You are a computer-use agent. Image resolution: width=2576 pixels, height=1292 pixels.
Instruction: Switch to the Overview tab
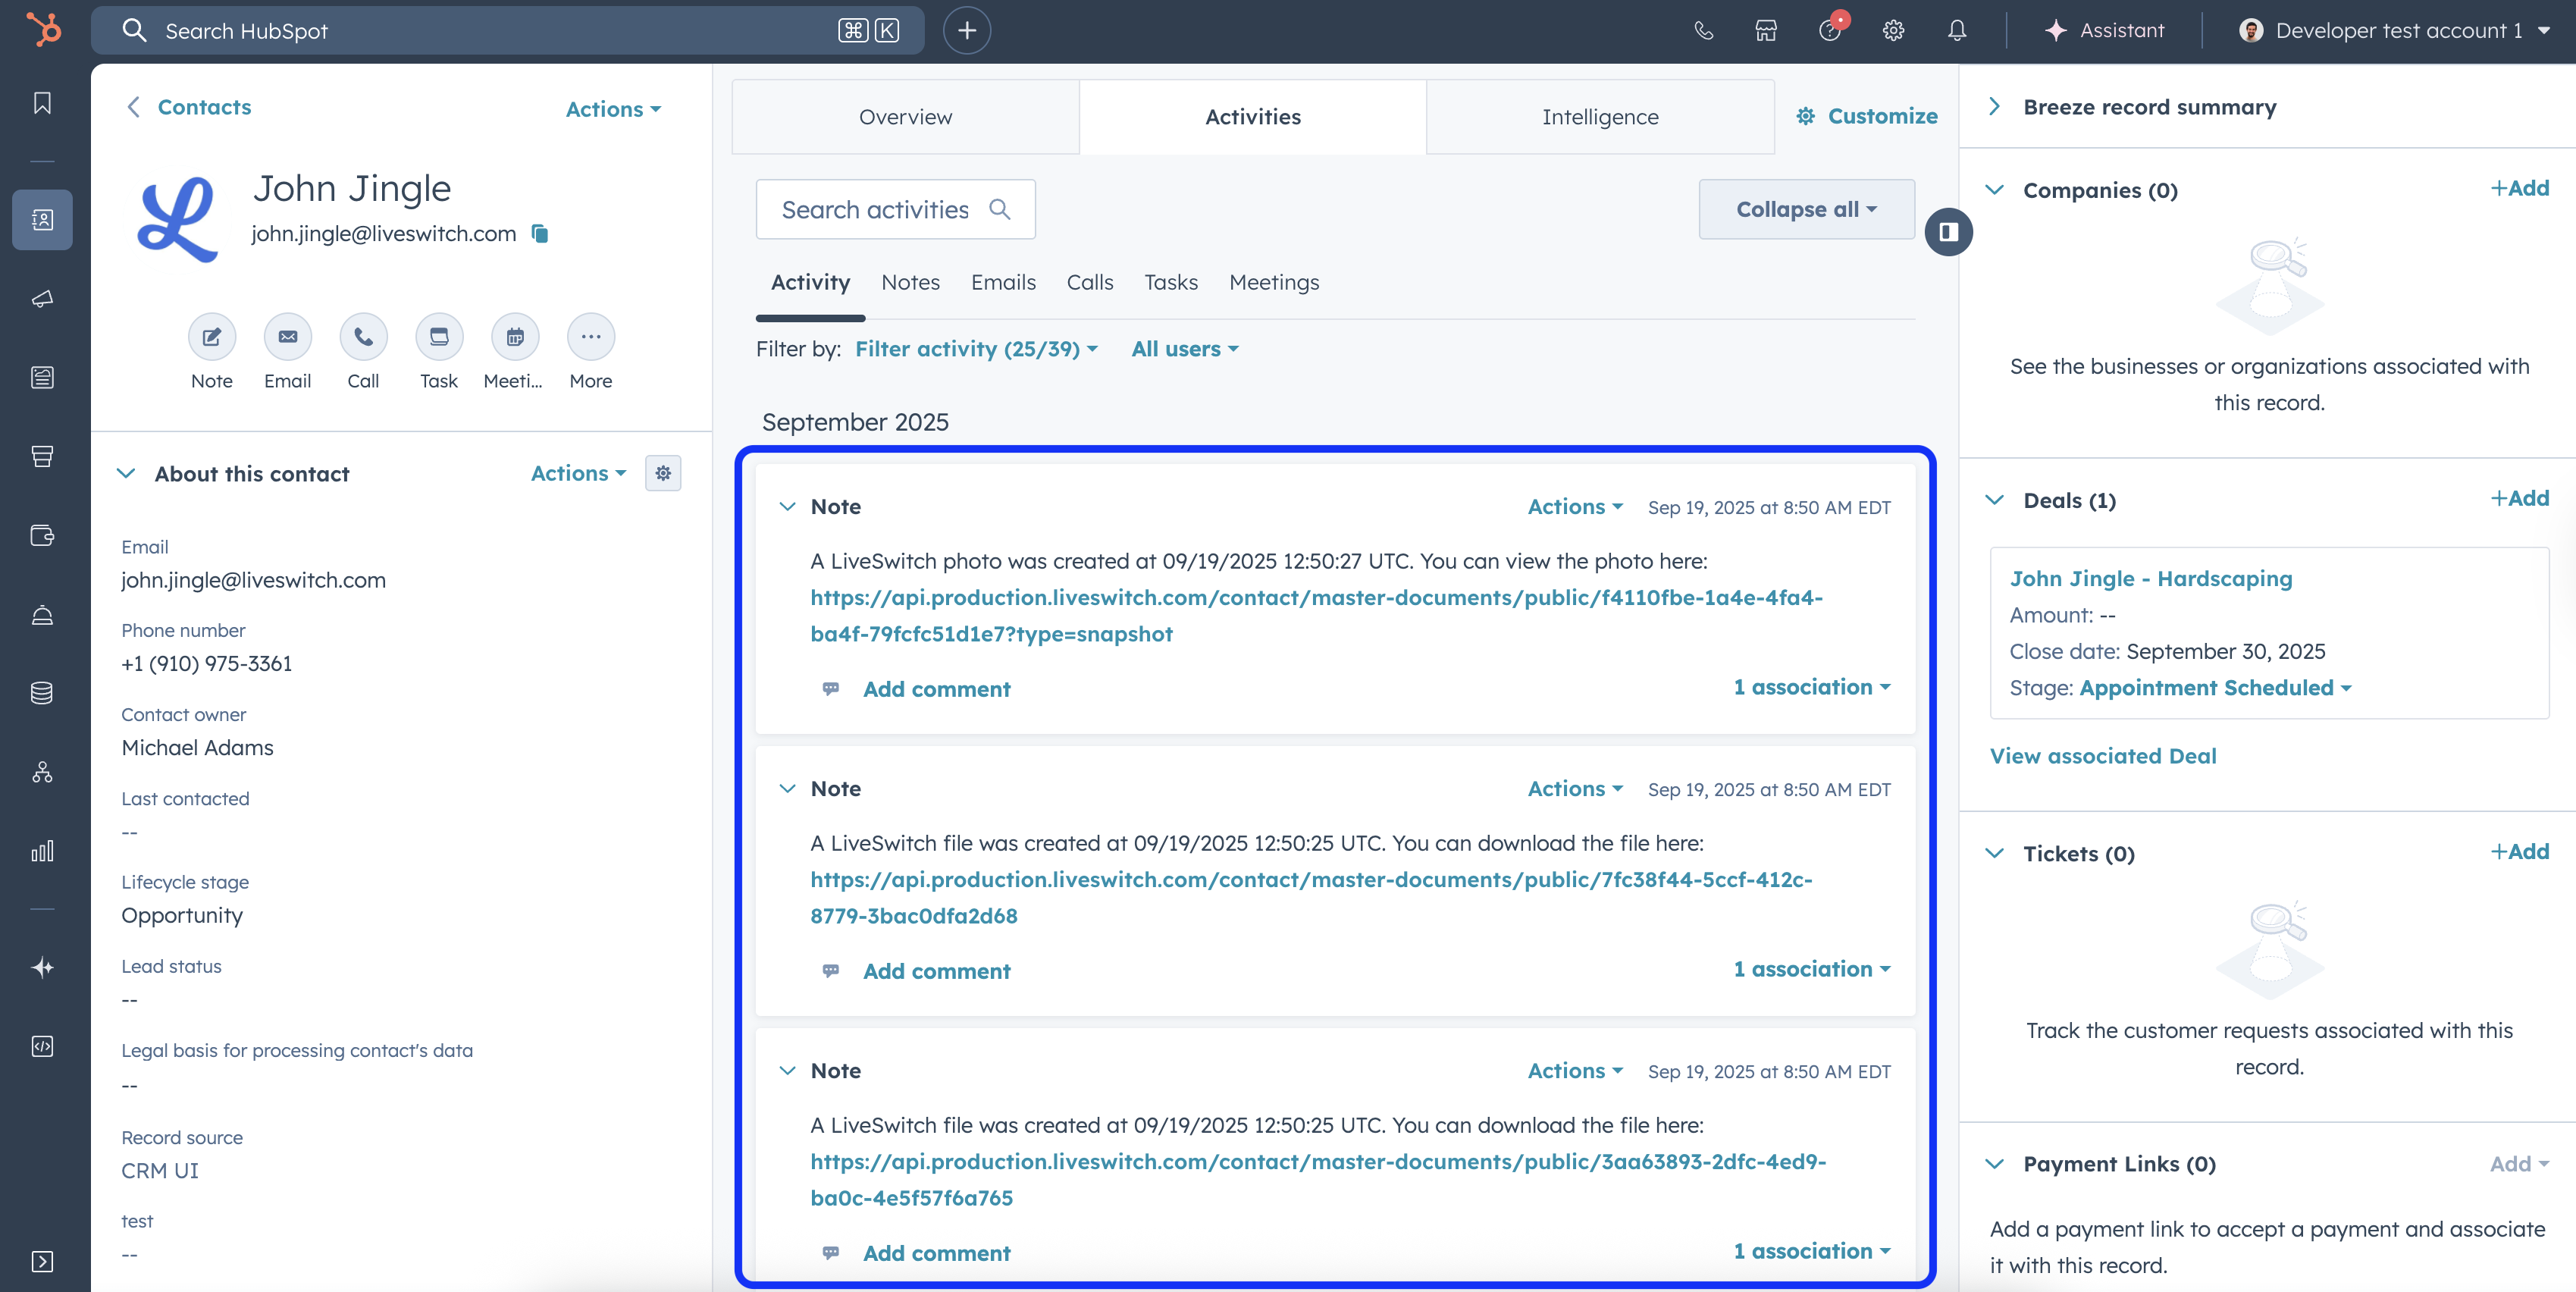[905, 117]
